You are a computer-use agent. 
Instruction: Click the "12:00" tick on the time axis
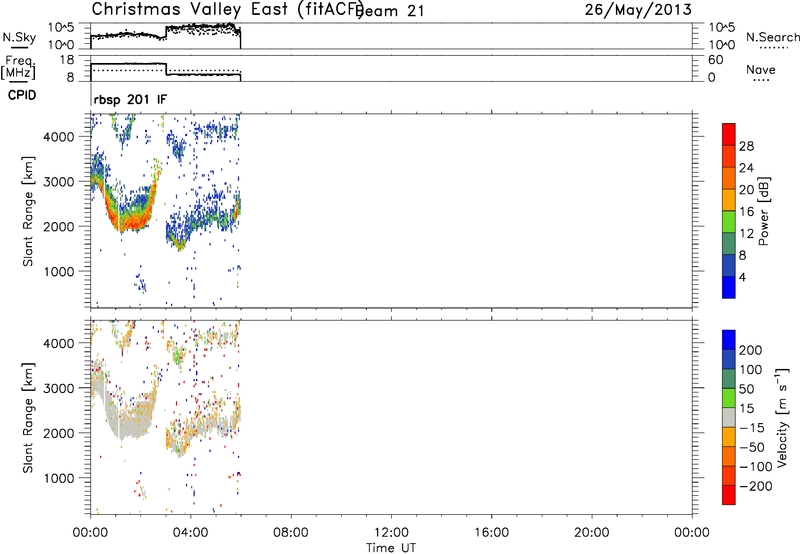pyautogui.click(x=391, y=533)
